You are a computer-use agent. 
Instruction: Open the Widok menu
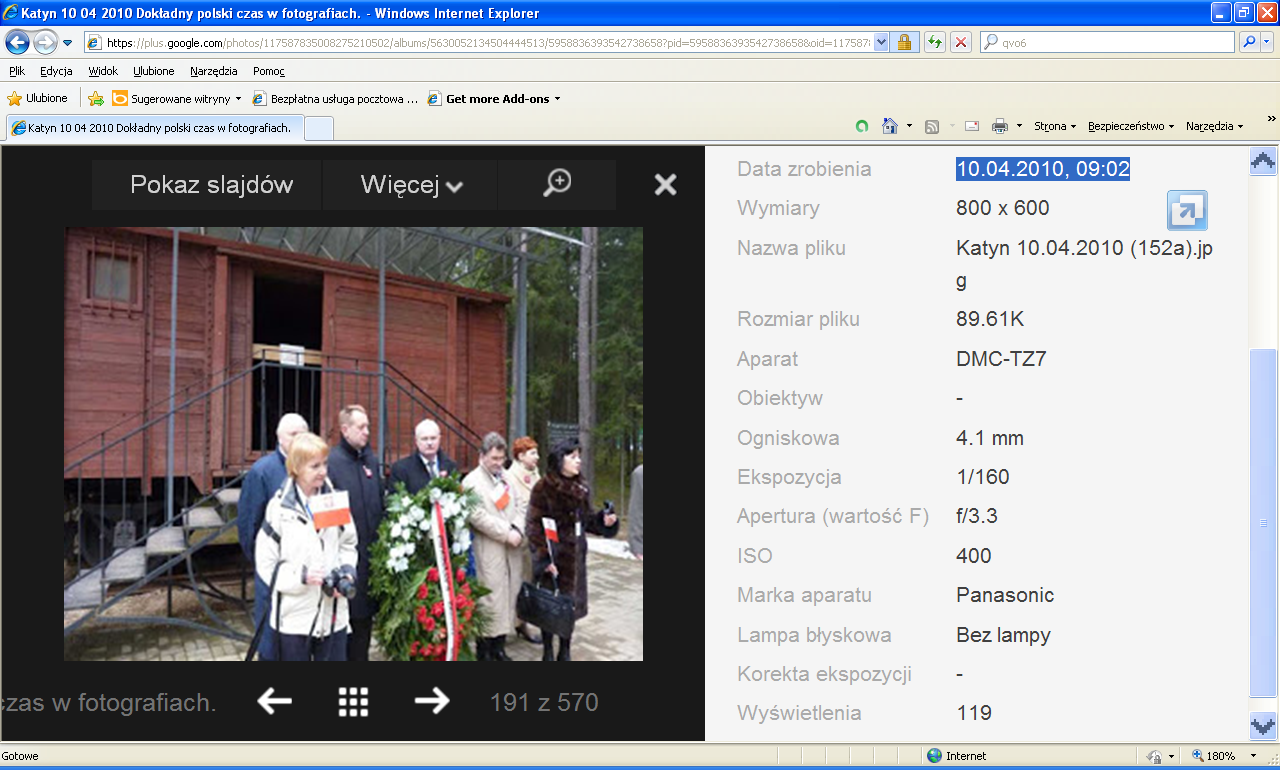coord(103,71)
